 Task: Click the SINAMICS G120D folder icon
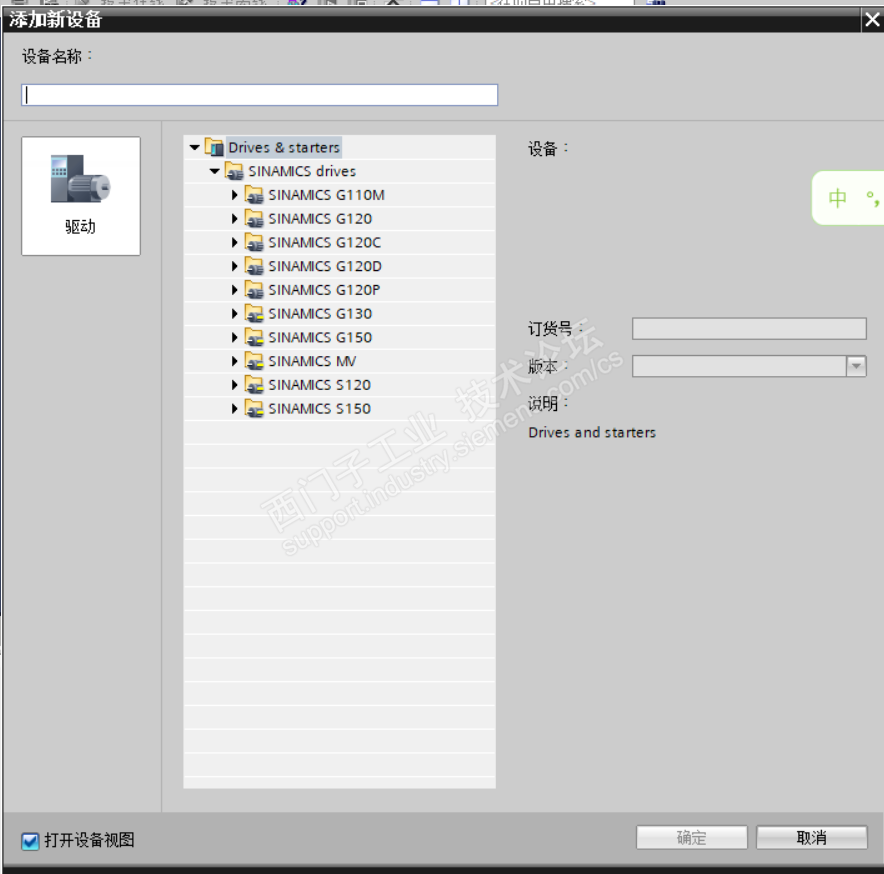point(254,266)
